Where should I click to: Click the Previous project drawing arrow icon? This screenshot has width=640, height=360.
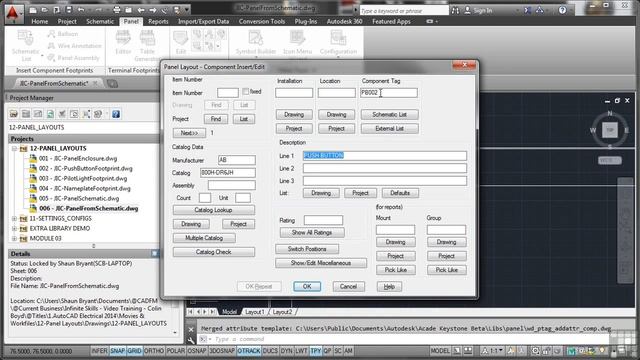point(141,10)
